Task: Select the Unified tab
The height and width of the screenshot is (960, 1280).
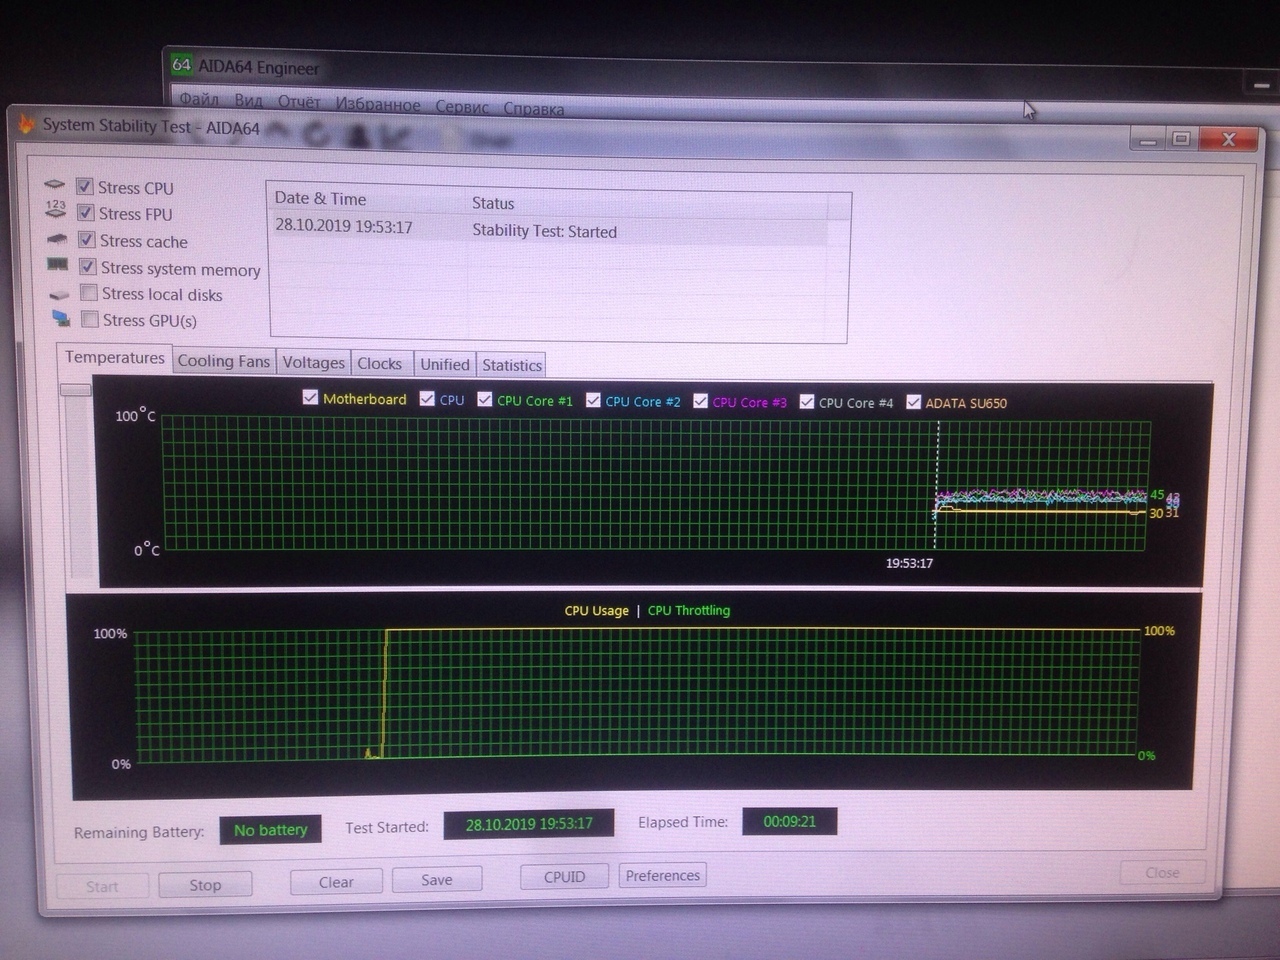Action: 445,364
